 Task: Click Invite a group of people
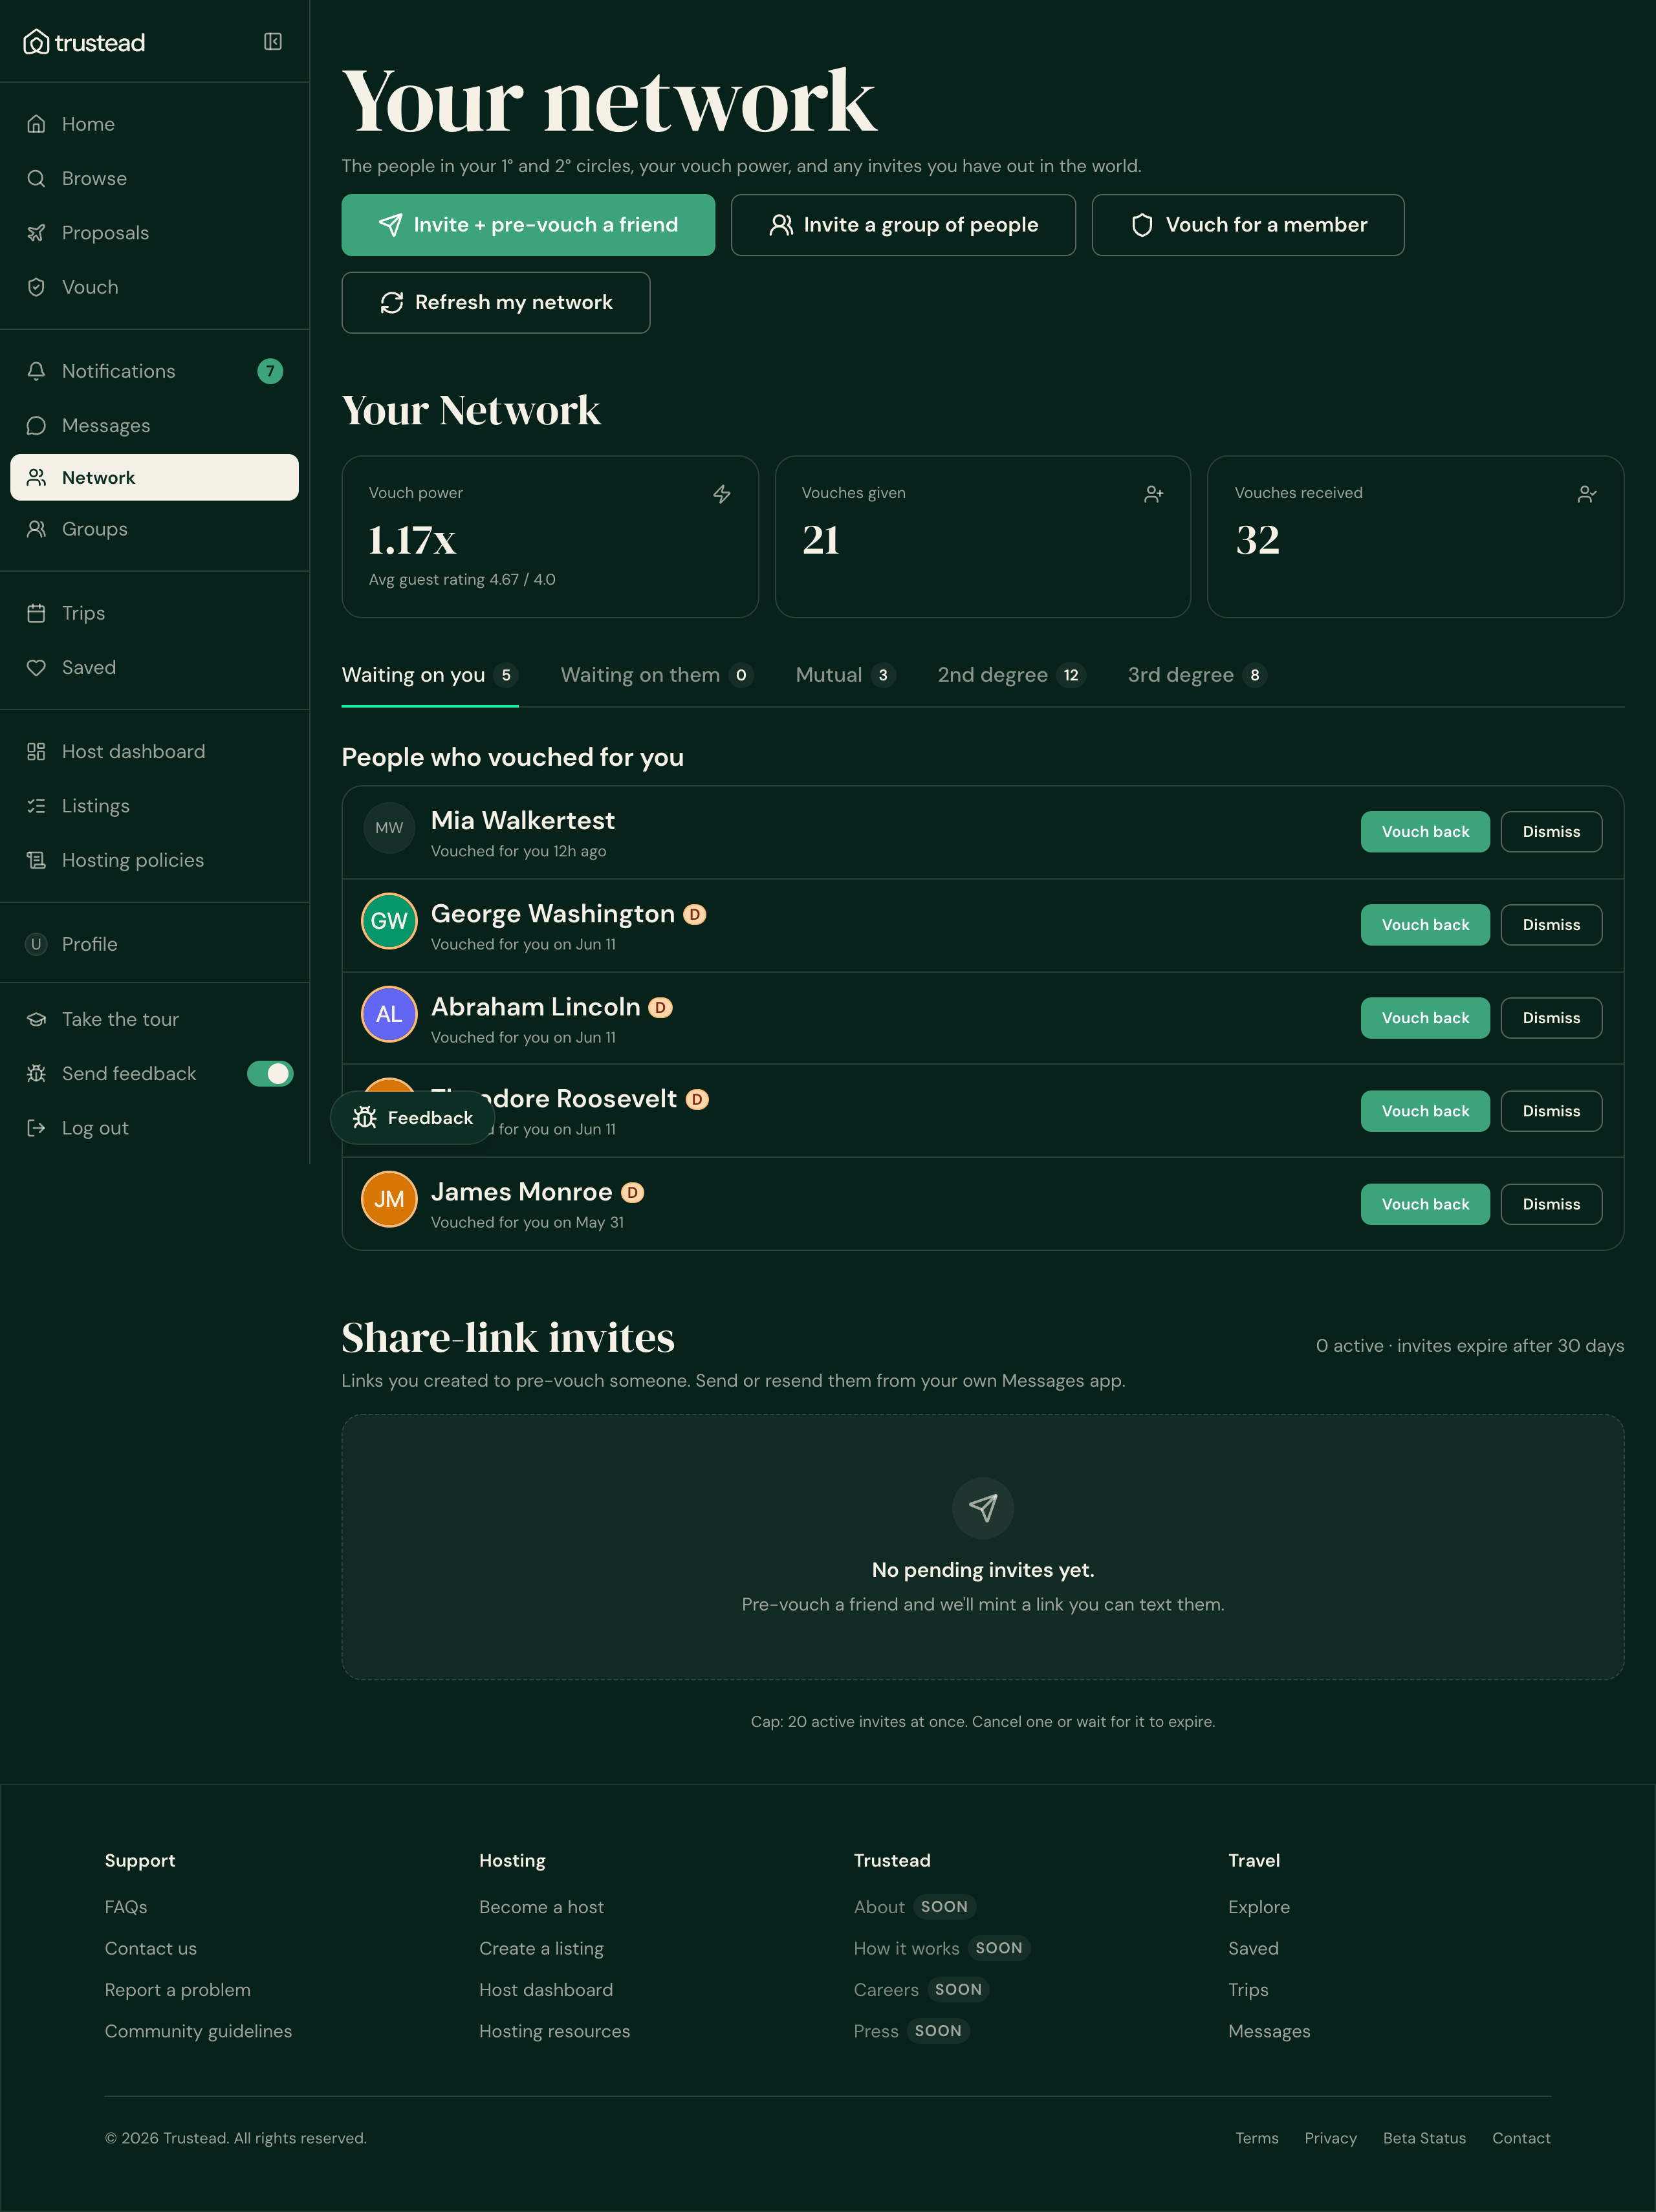pos(903,225)
